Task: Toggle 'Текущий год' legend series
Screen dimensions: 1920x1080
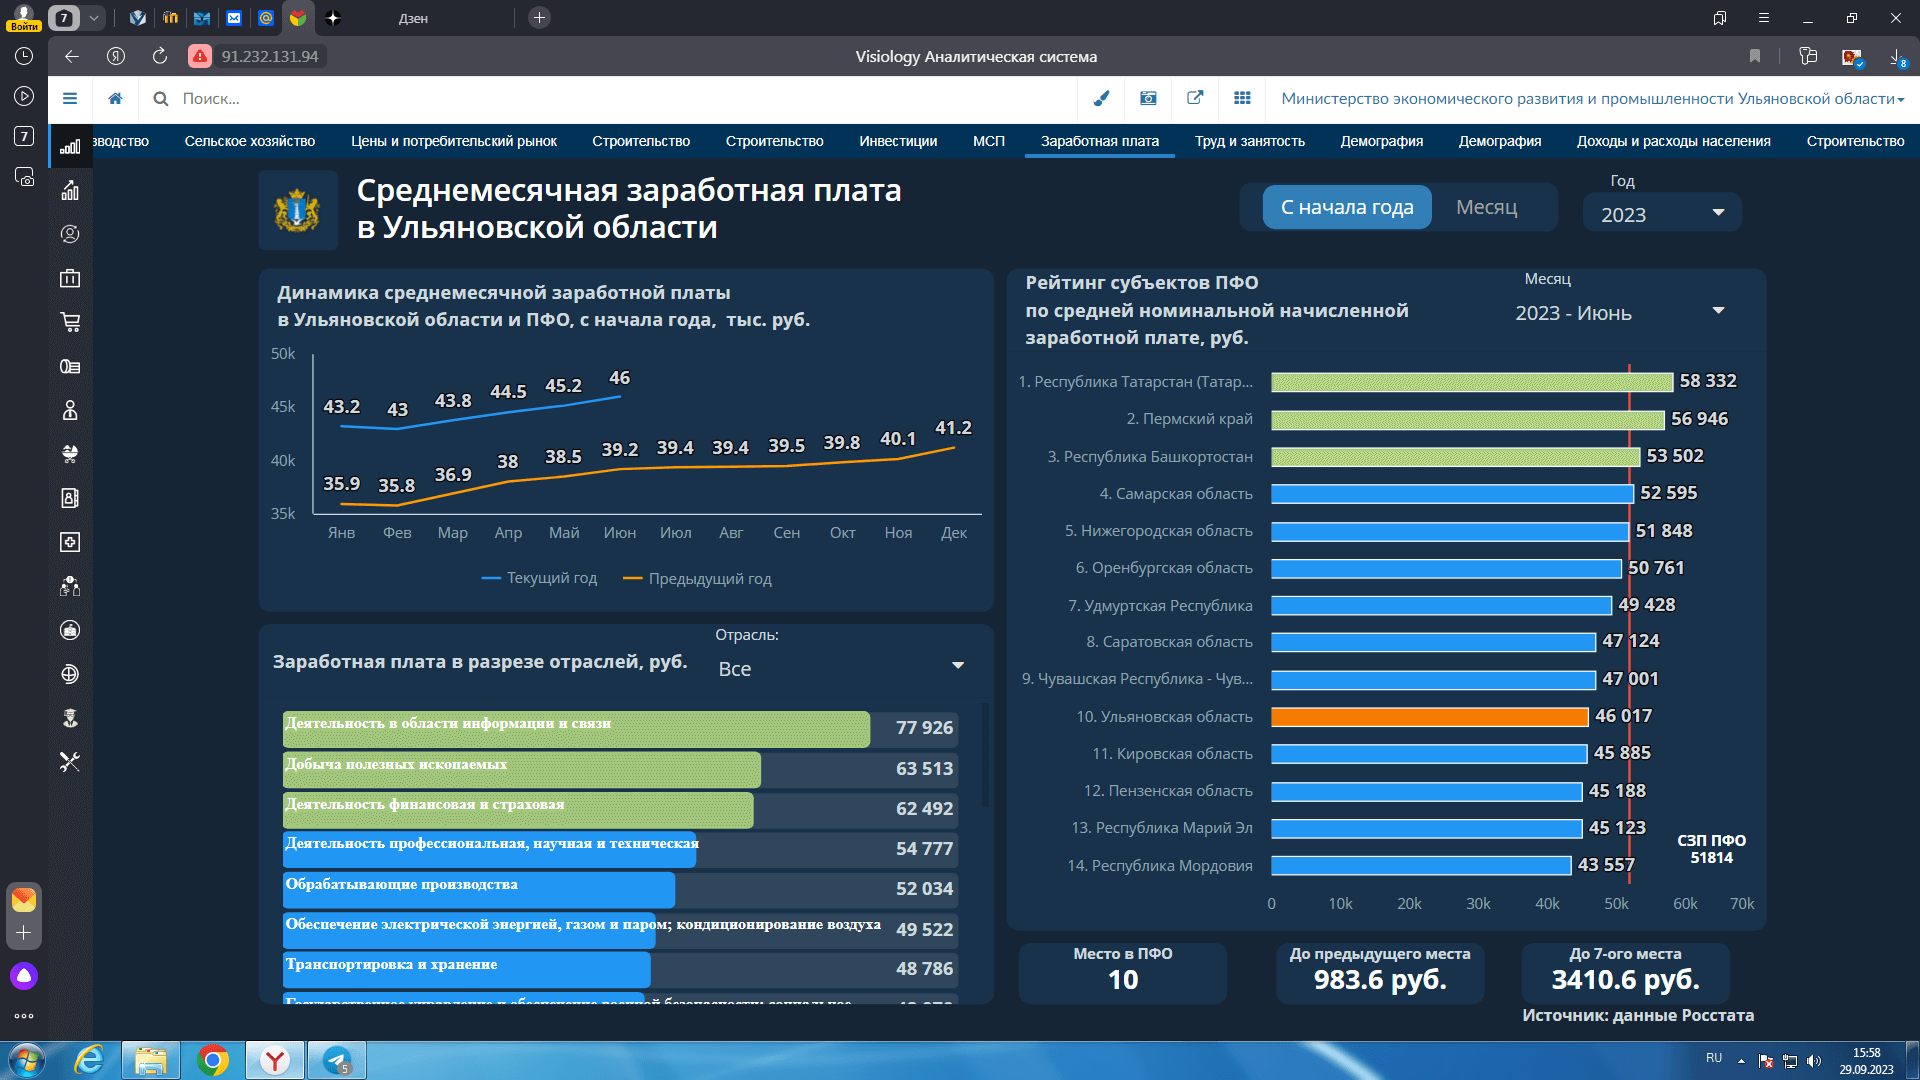Action: [539, 578]
